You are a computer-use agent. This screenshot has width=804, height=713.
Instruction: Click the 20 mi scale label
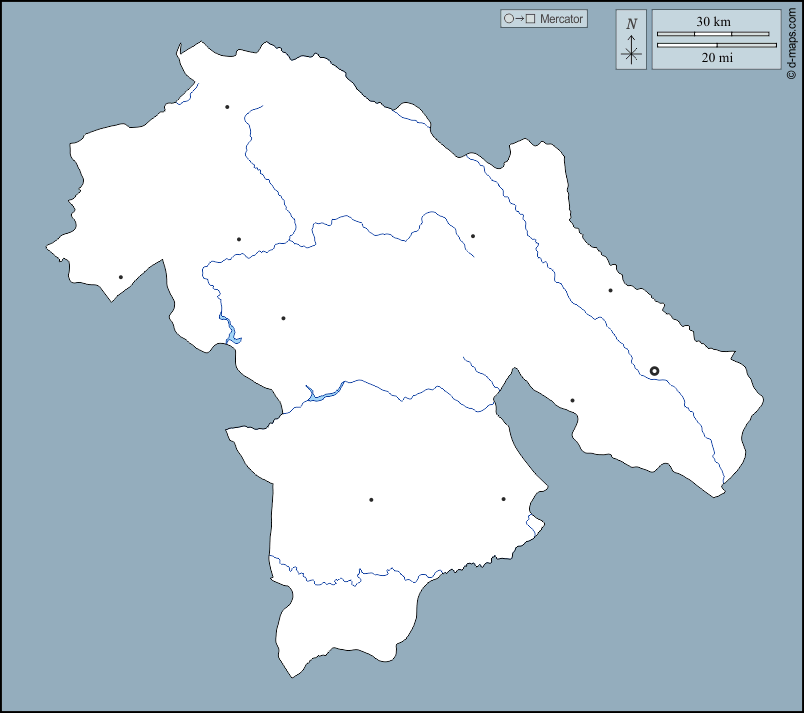click(716, 59)
